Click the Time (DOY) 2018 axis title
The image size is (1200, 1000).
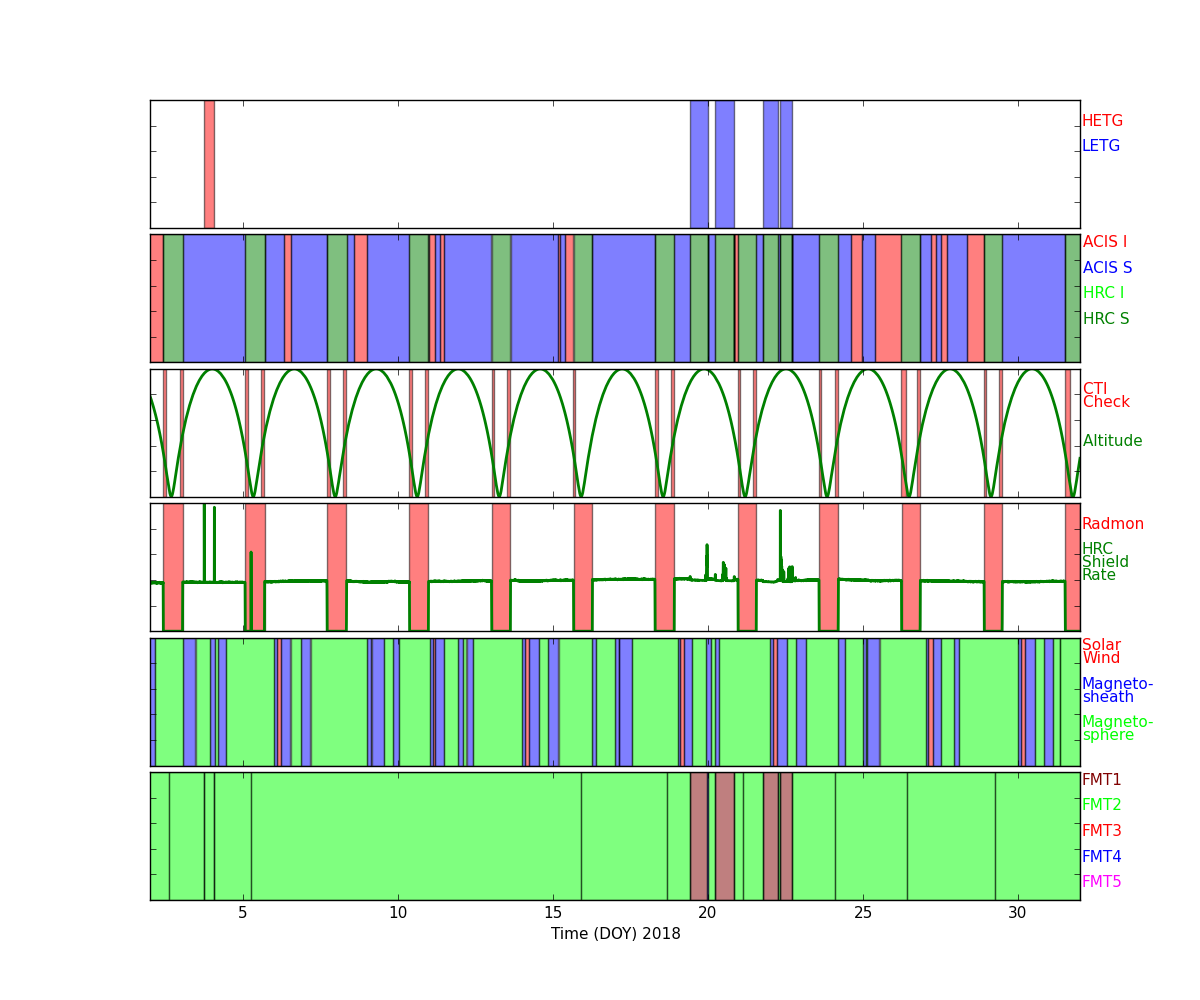(x=615, y=934)
